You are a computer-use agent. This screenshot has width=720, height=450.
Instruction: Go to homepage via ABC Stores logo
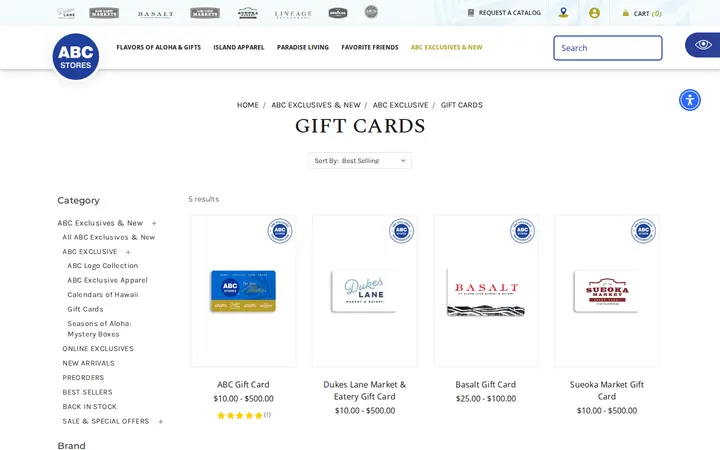(76, 56)
